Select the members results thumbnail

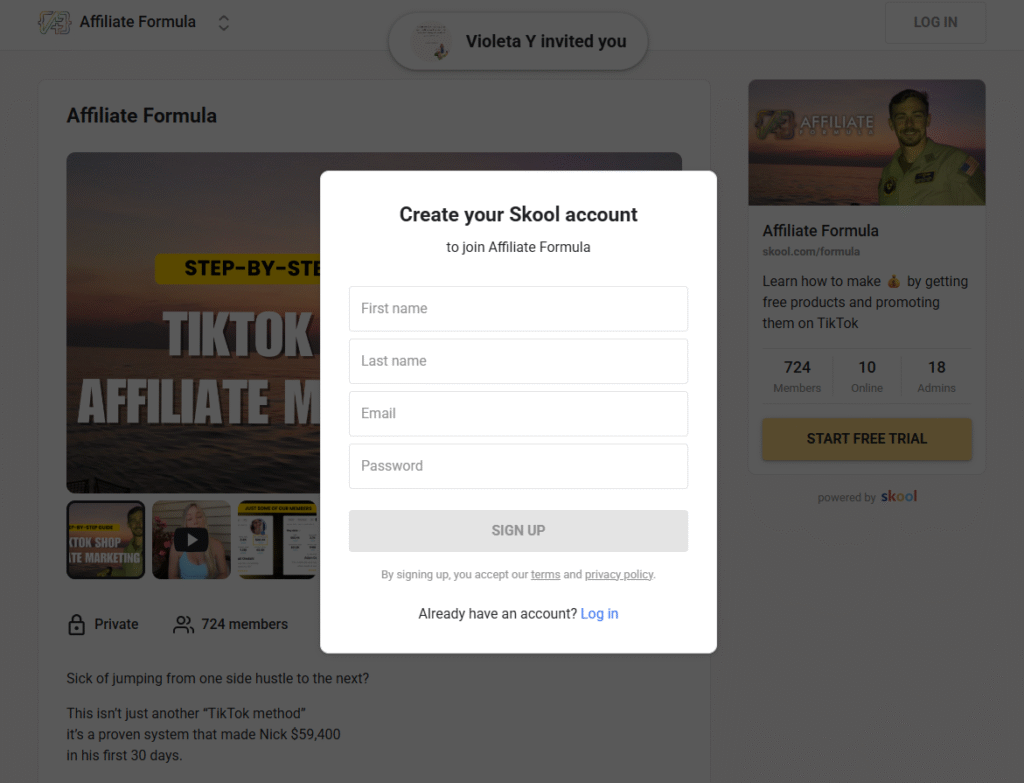click(278, 539)
